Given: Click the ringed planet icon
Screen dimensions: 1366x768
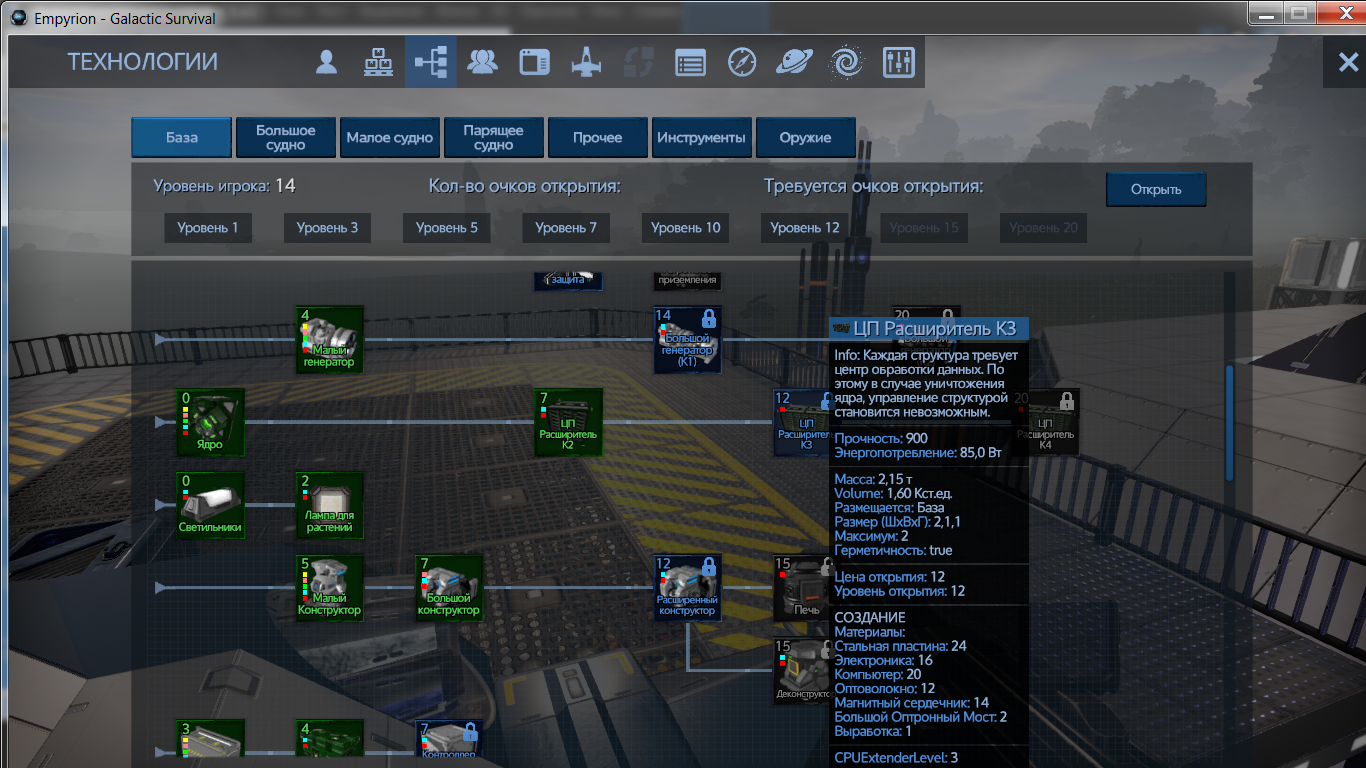Looking at the screenshot, I should (x=794, y=62).
